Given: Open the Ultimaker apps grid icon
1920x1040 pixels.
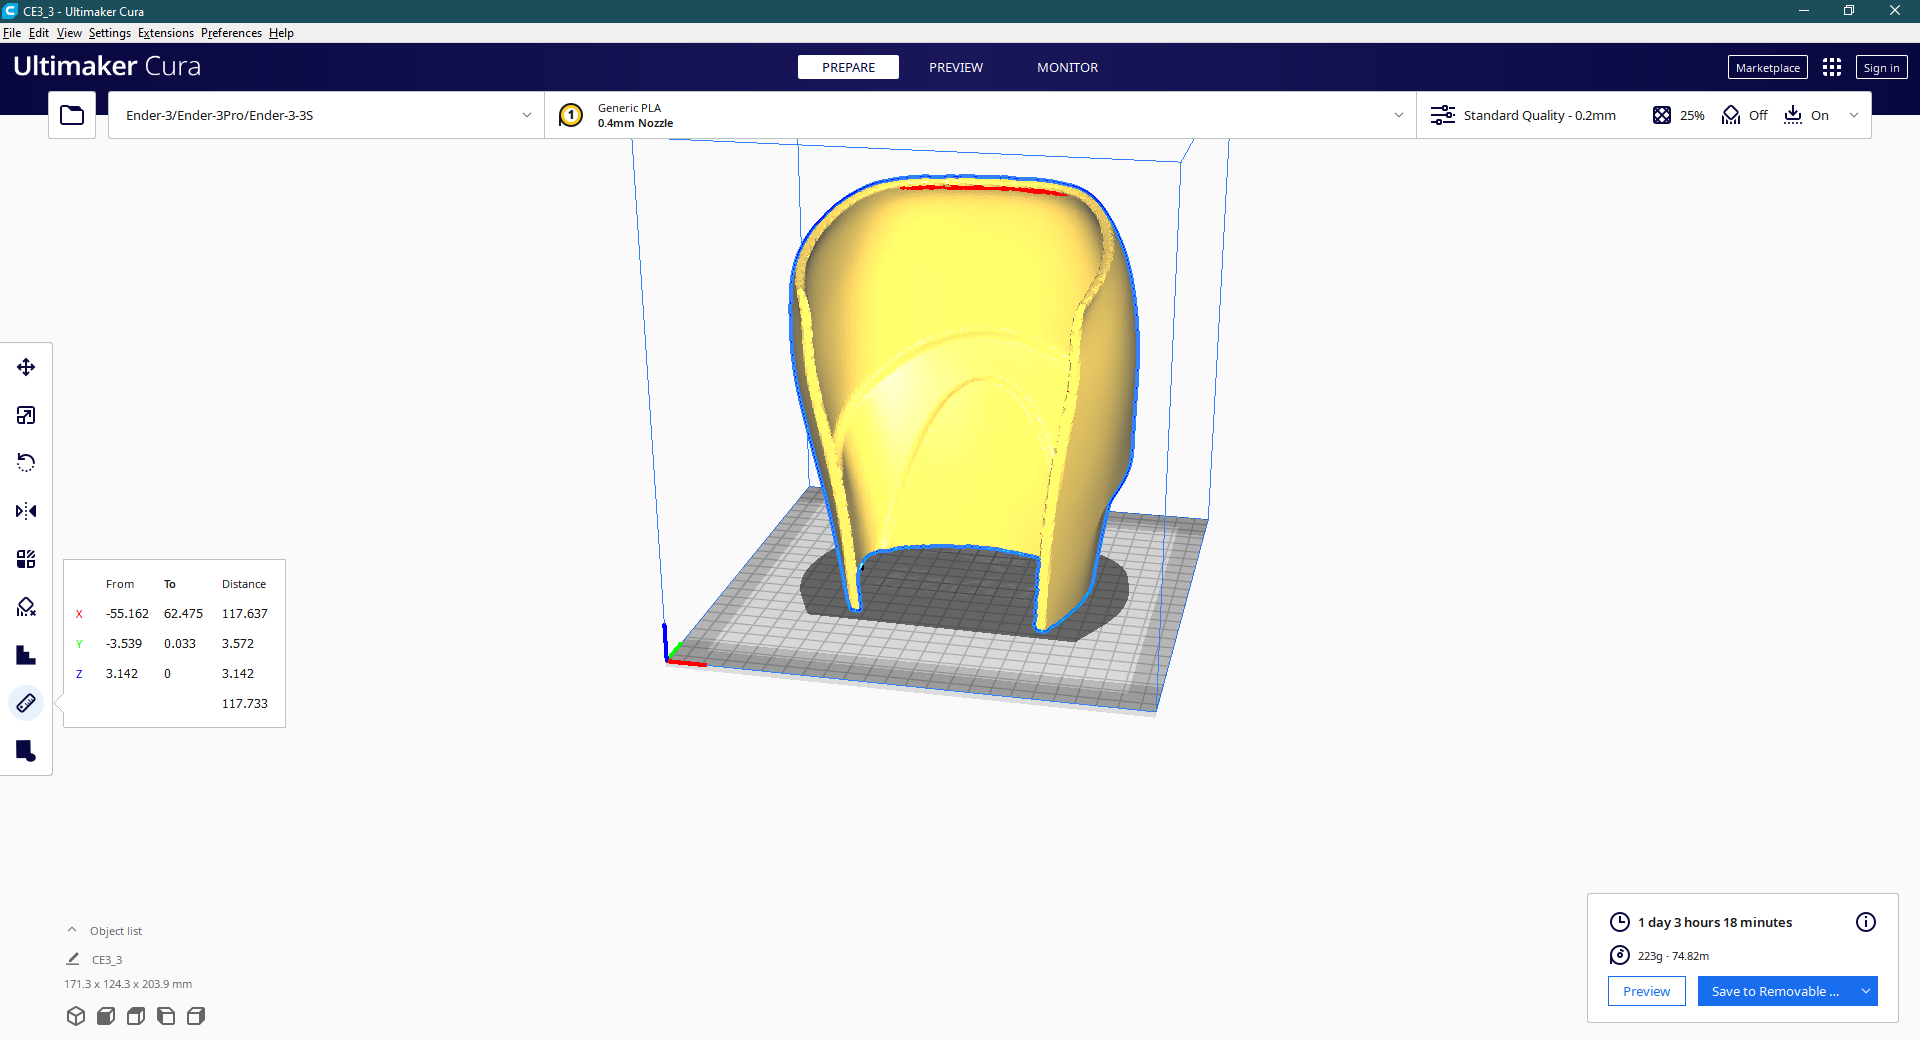Looking at the screenshot, I should pos(1832,67).
